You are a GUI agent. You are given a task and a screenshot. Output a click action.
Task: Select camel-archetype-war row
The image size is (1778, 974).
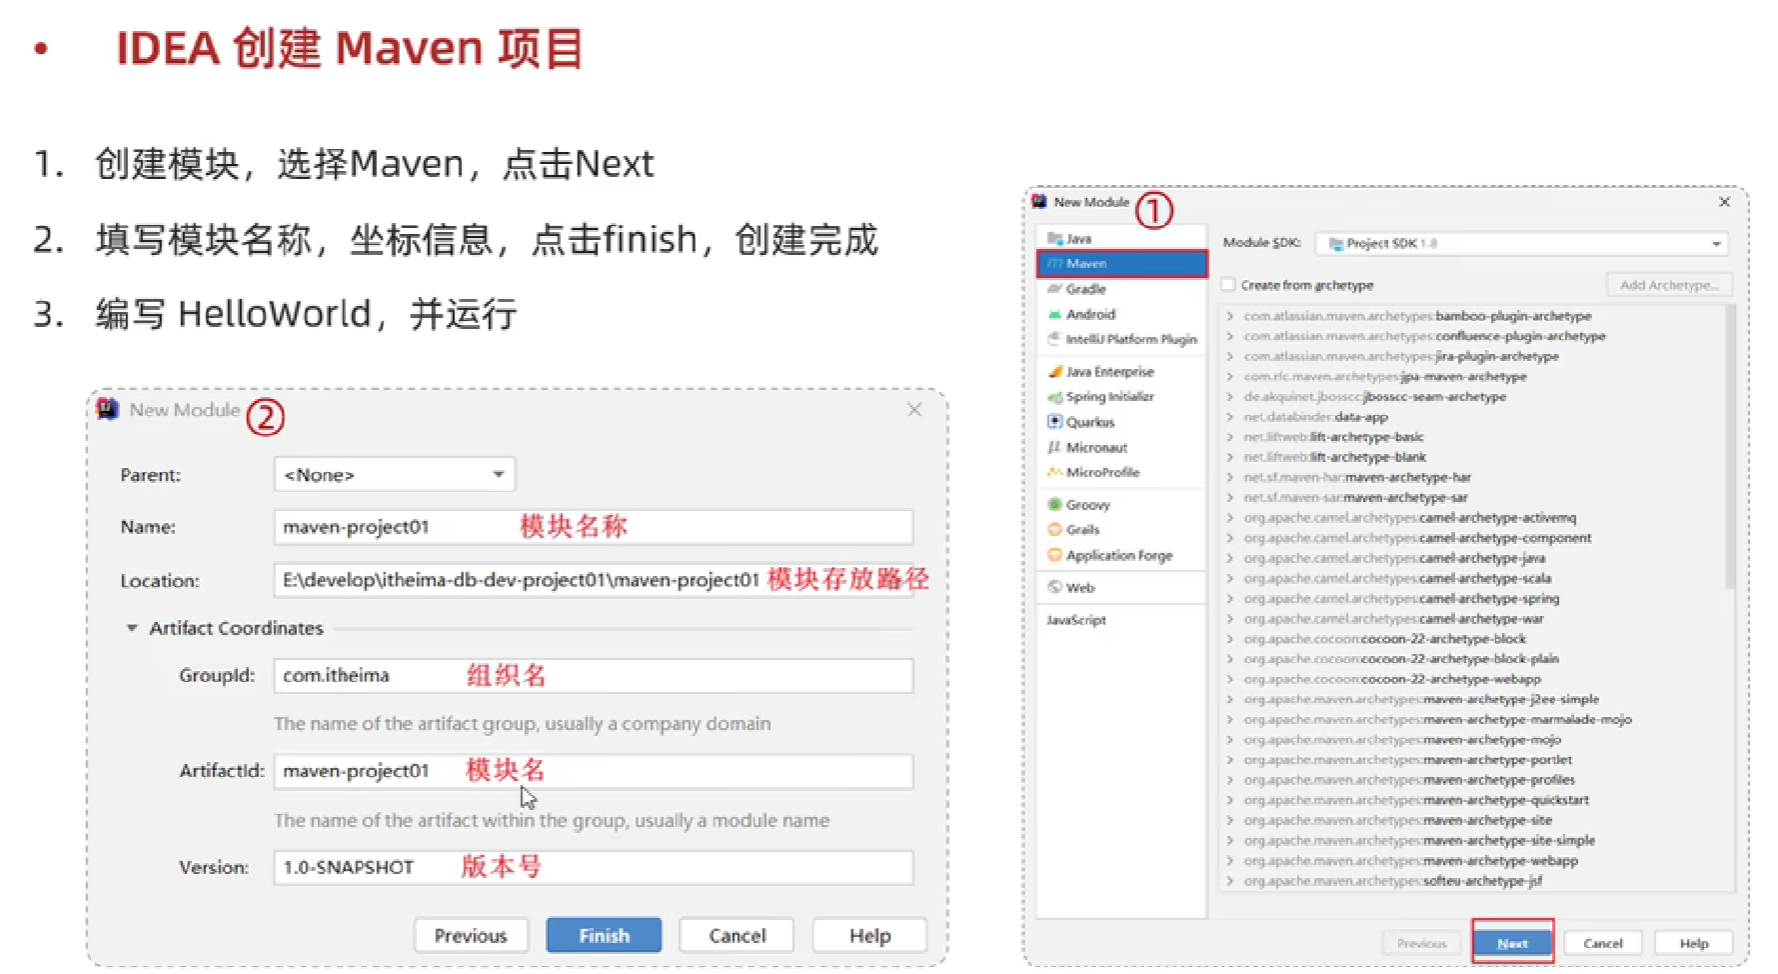coord(1470,618)
